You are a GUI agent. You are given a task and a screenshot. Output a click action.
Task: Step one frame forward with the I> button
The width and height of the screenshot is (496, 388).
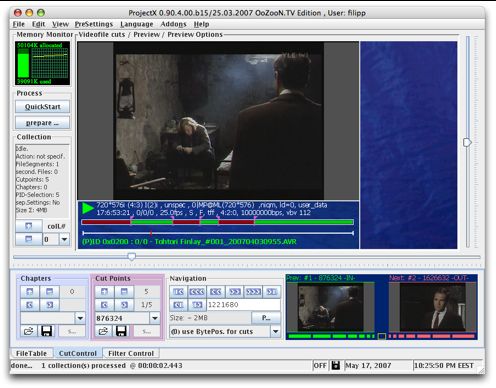coord(197,305)
